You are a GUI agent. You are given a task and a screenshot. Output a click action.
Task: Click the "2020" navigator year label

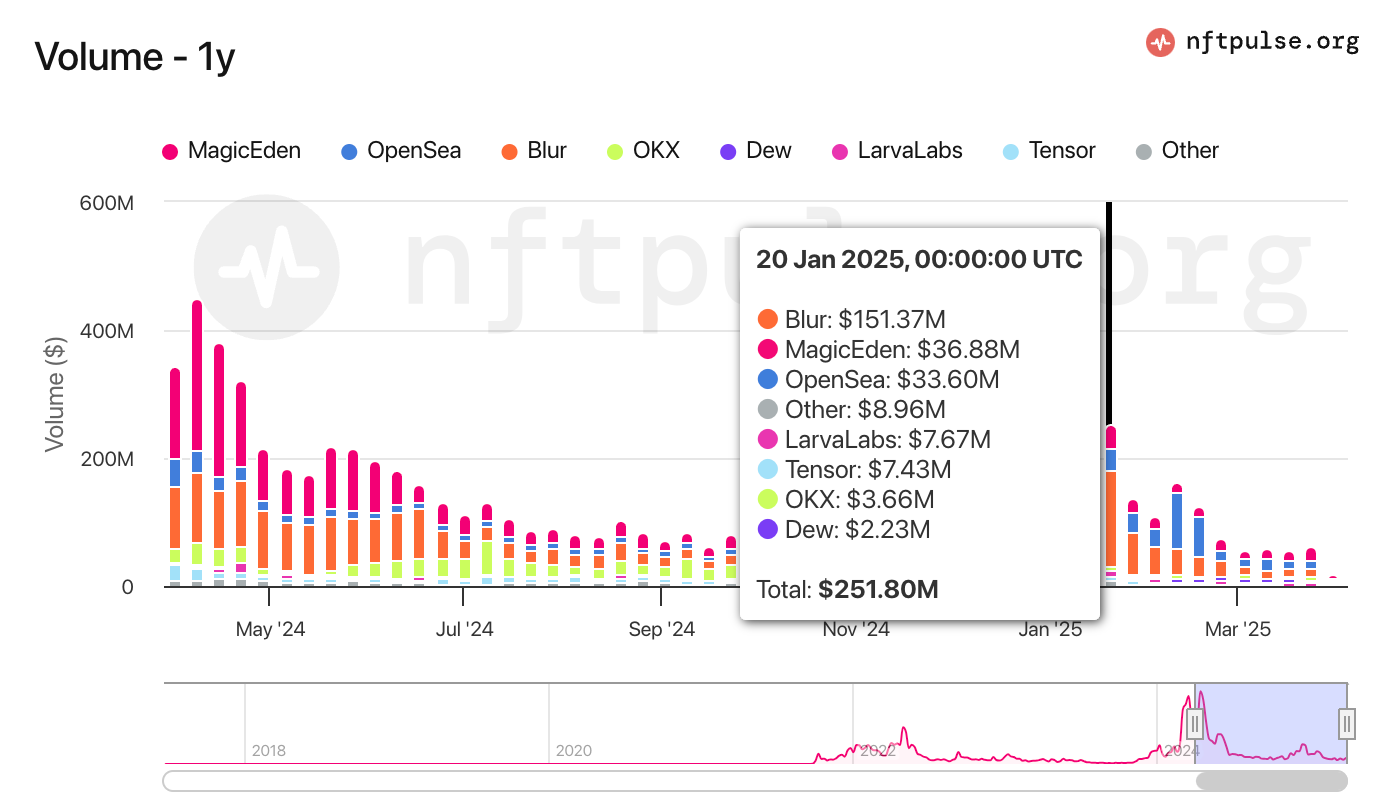(572, 750)
